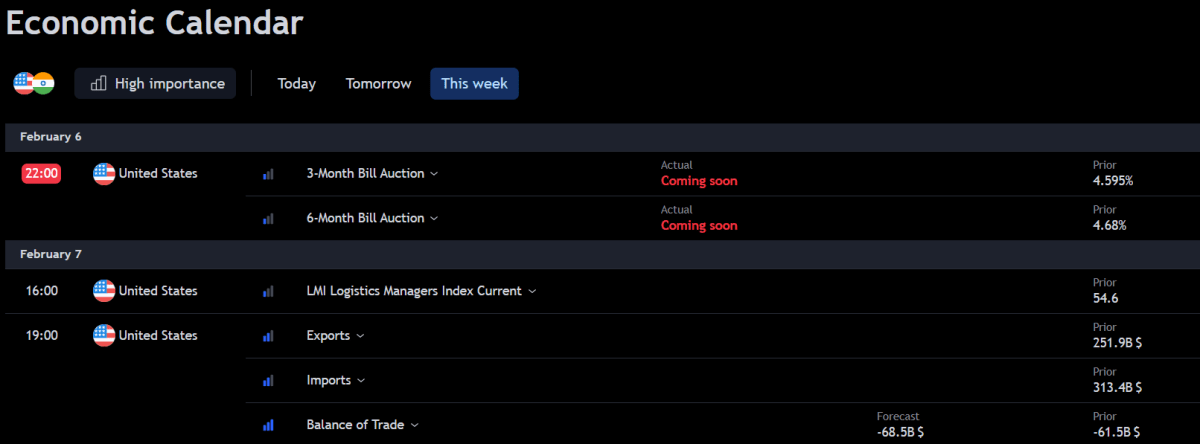Select the Tomorrow tab

pyautogui.click(x=379, y=83)
